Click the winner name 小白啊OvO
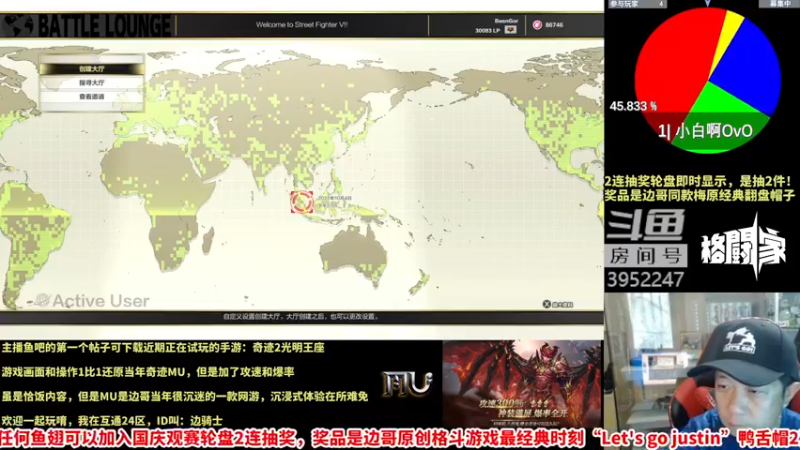The height and width of the screenshot is (450, 800). click(713, 131)
